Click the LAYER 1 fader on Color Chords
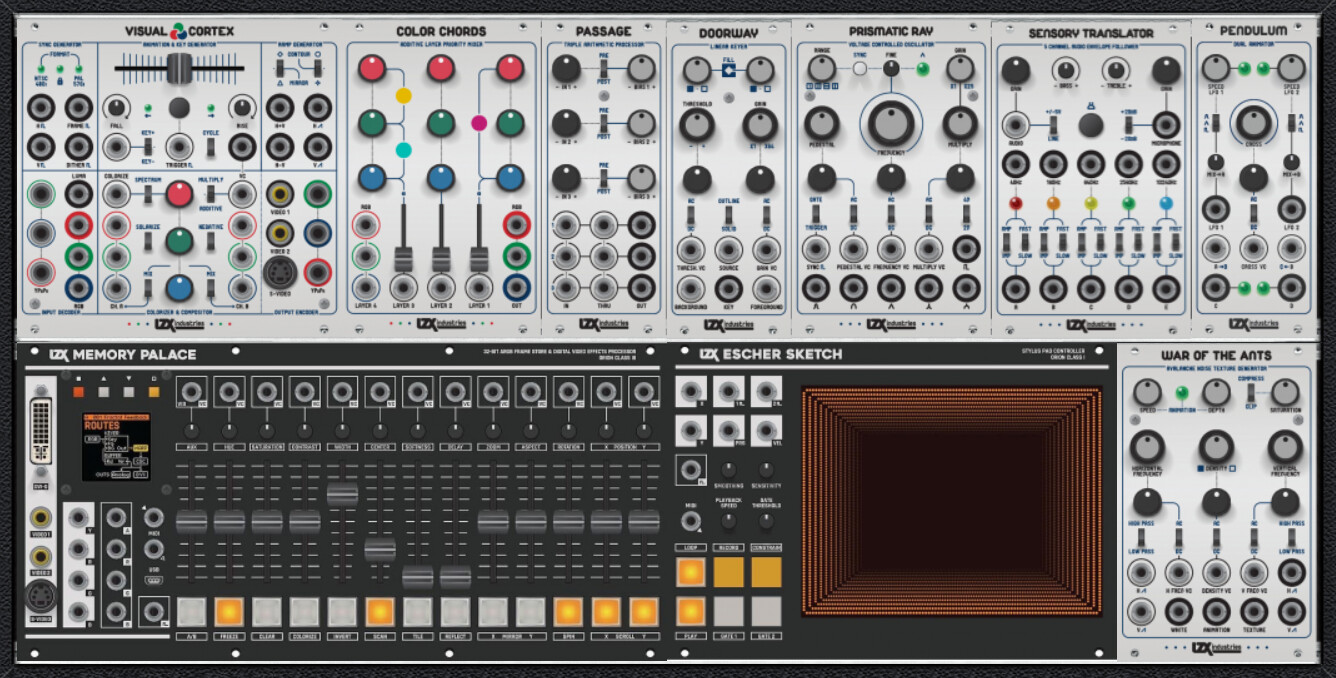 tap(479, 259)
